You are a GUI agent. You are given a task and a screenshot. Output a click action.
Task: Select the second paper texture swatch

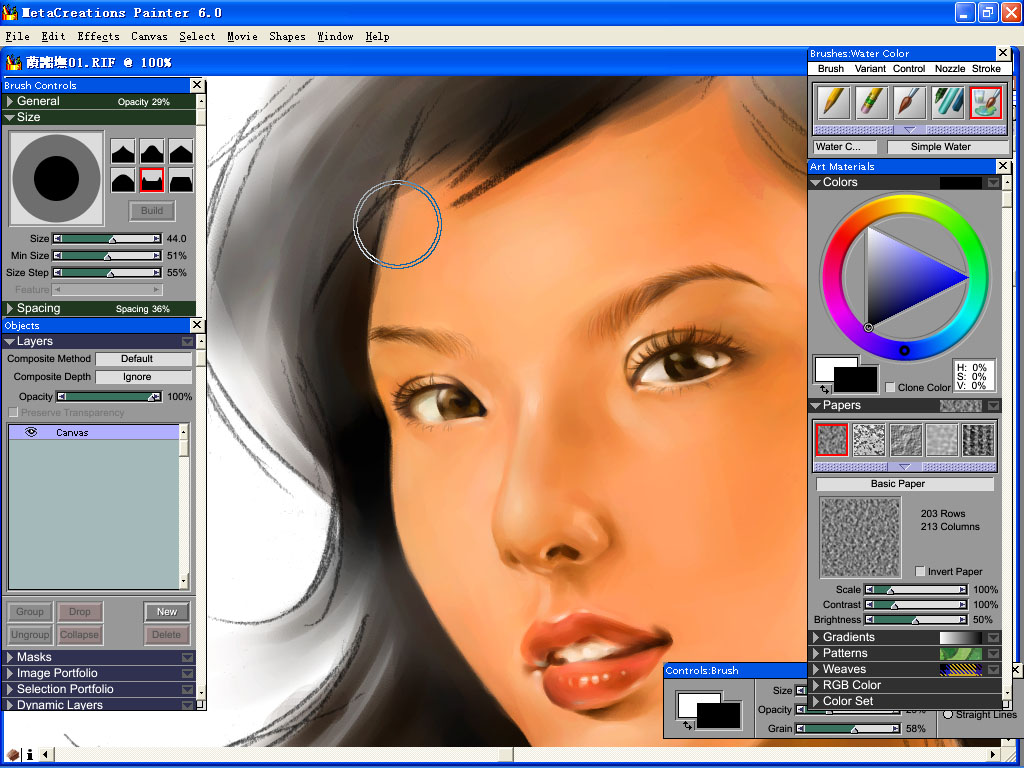869,440
